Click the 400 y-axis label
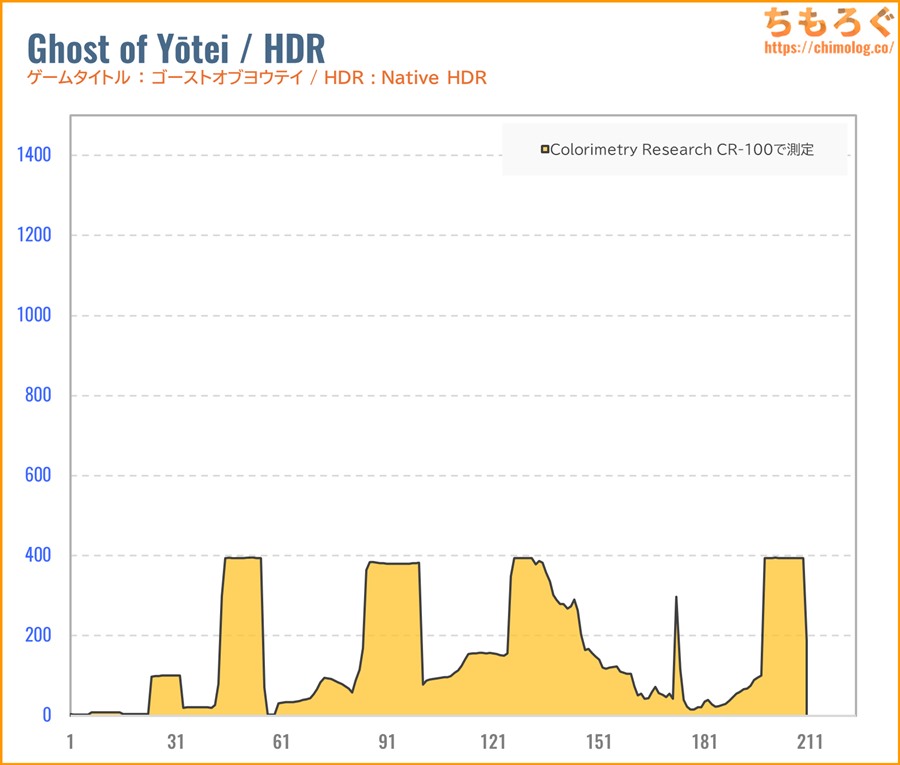Viewport: 900px width, 765px height. pos(38,555)
